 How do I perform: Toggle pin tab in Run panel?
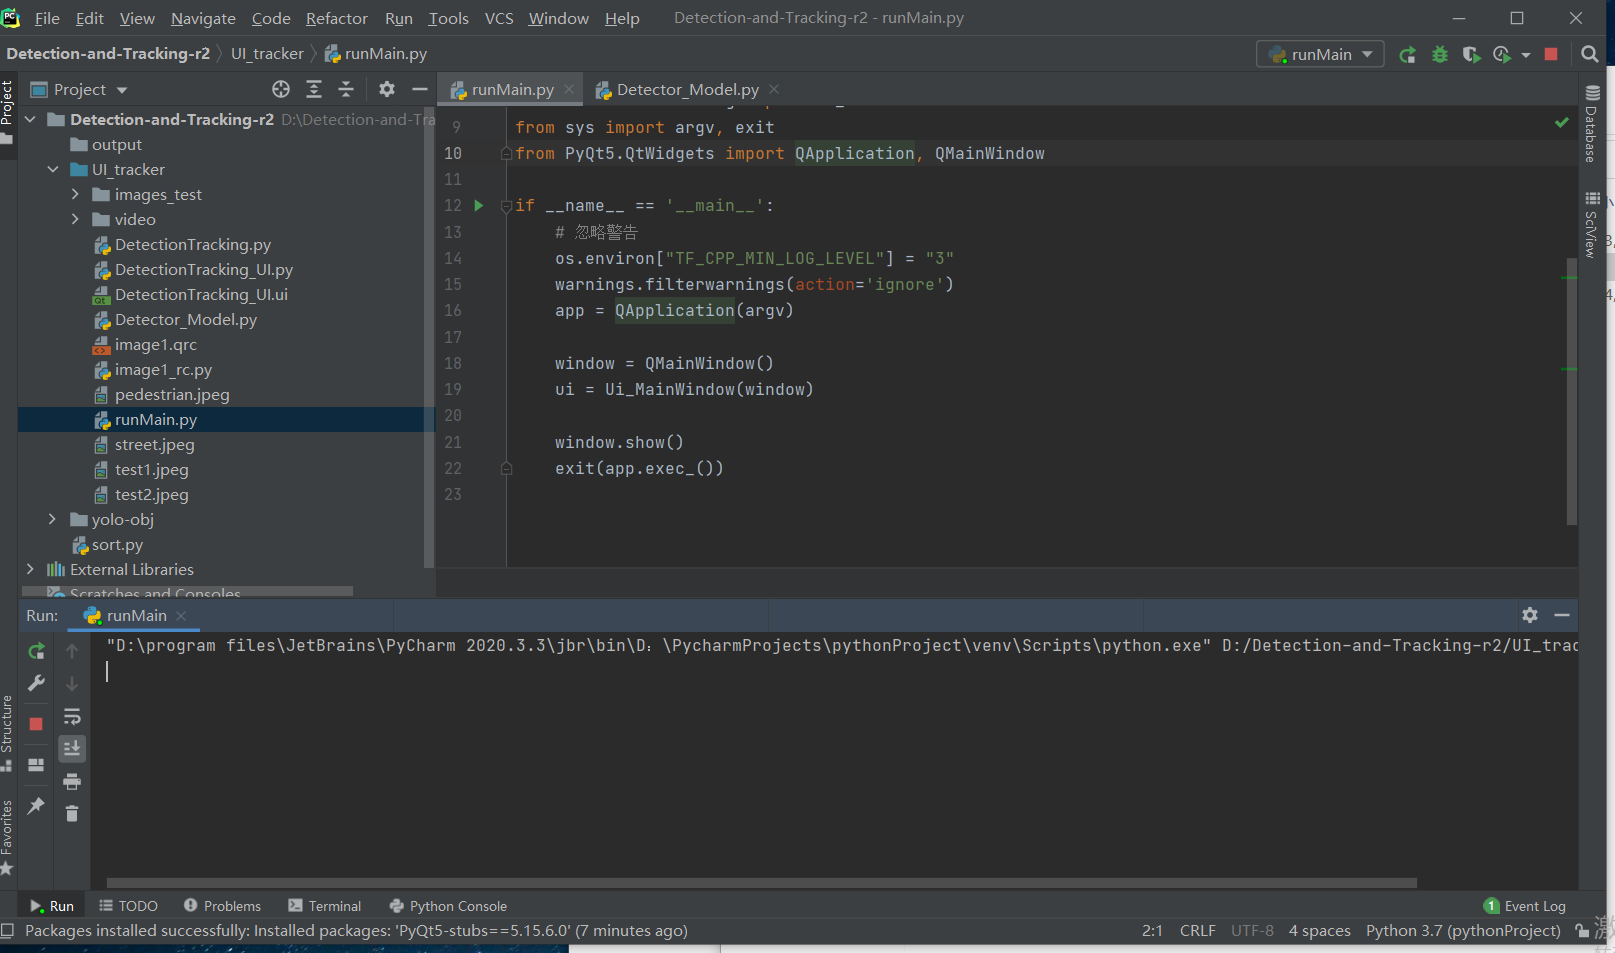(x=36, y=805)
